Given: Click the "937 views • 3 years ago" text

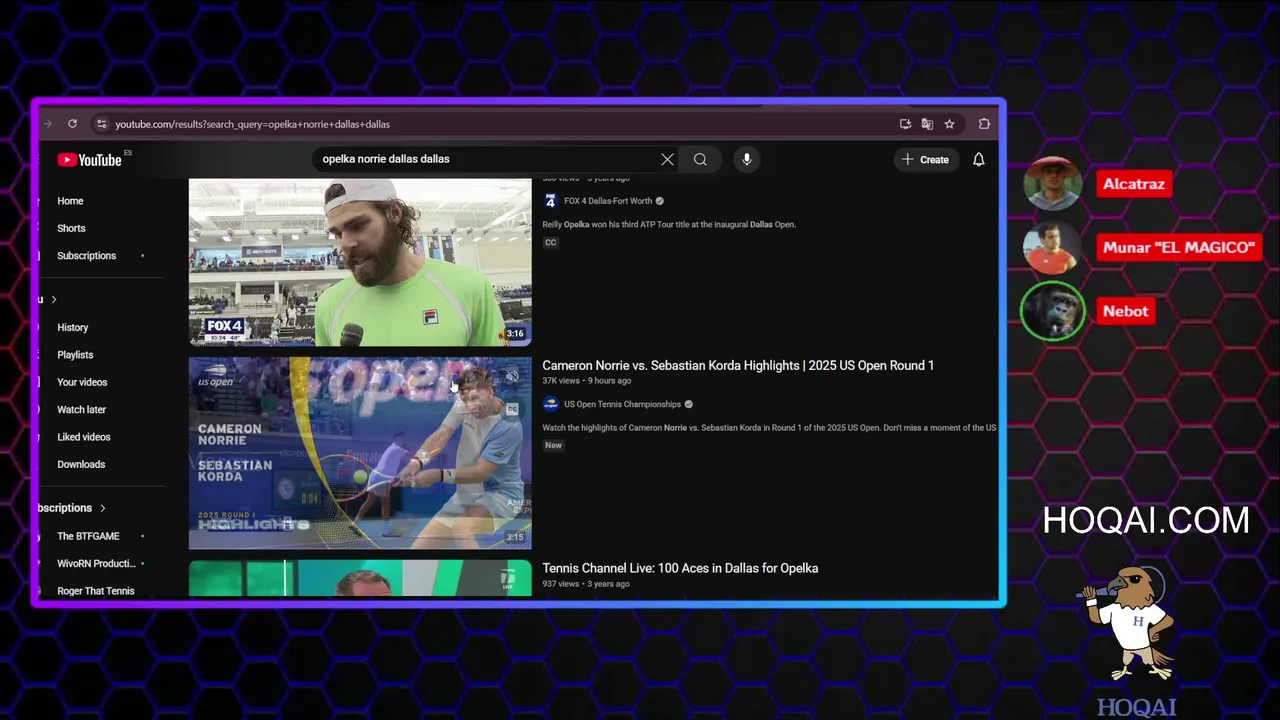Looking at the screenshot, I should click(586, 584).
